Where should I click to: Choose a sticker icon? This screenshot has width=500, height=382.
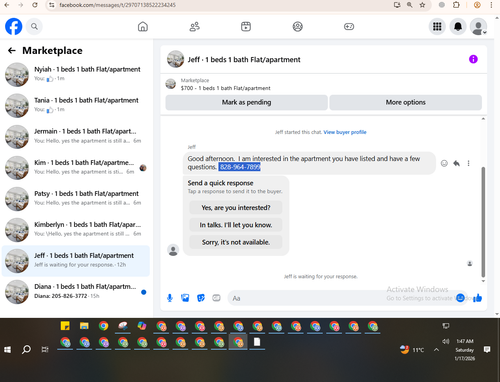click(201, 298)
